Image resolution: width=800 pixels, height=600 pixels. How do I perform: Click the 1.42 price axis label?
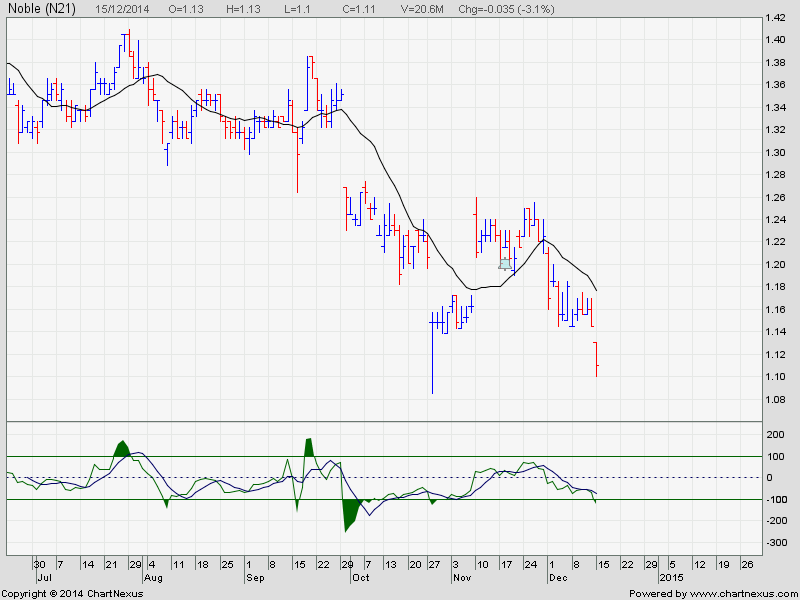[x=776, y=18]
